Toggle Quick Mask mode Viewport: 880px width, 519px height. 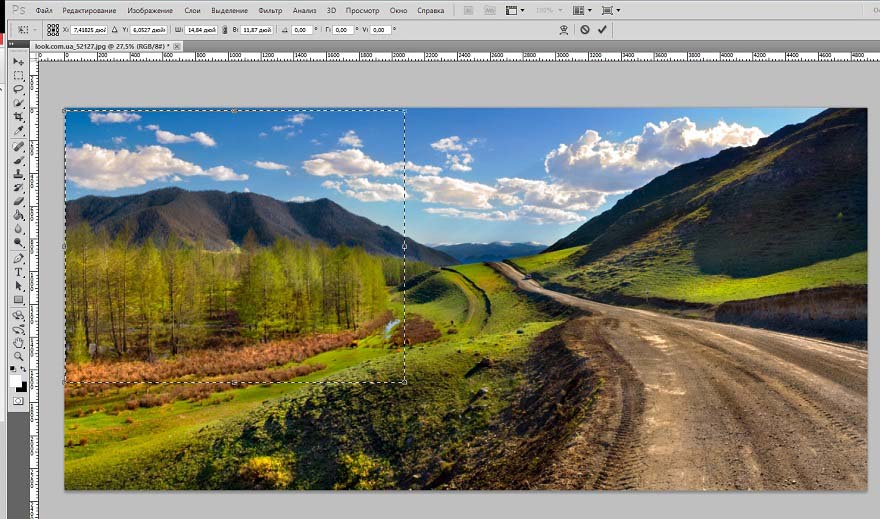(19, 401)
